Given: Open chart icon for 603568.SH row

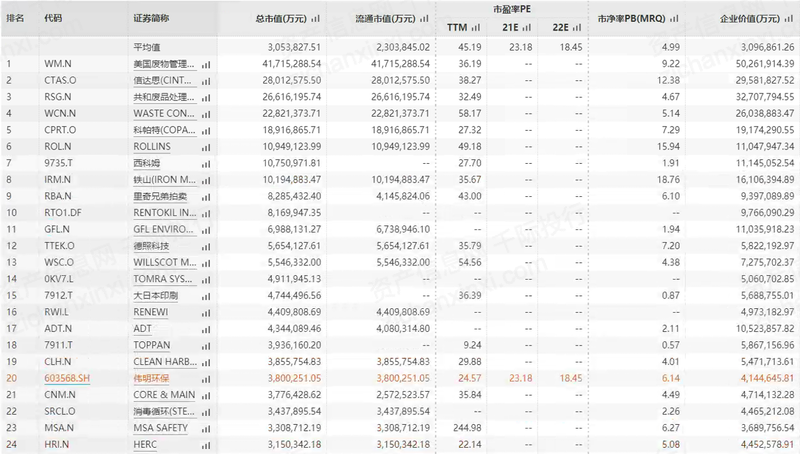Looking at the screenshot, I should click(x=206, y=380).
